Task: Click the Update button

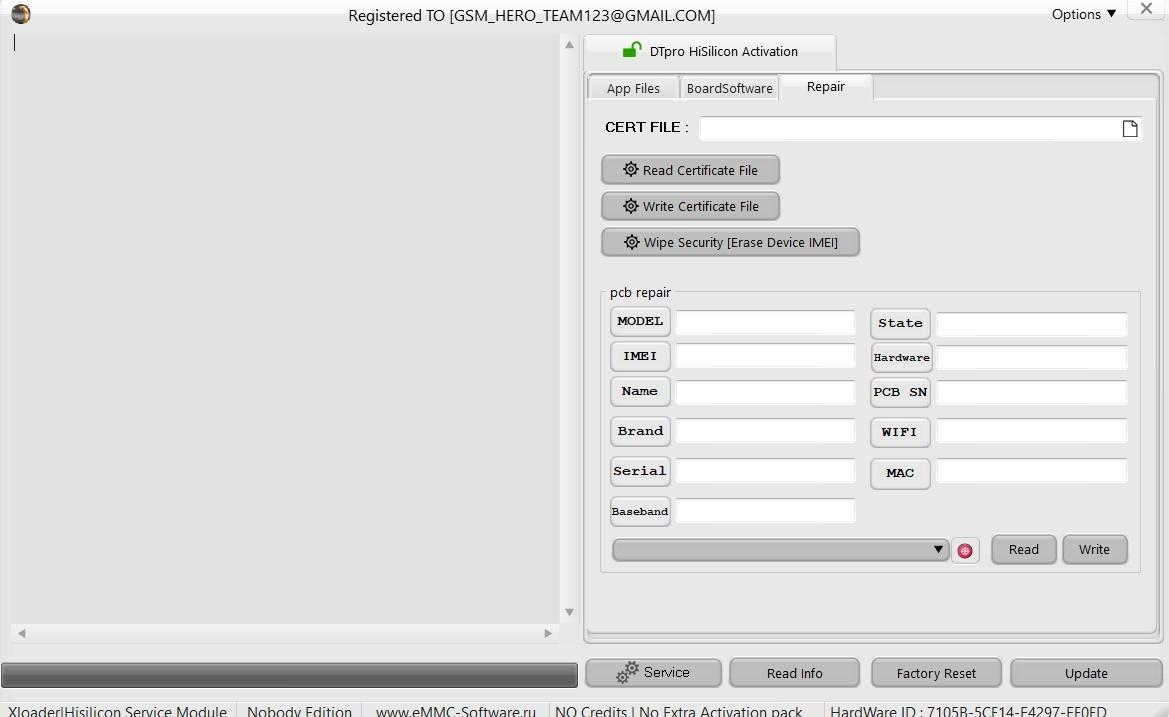Action: tap(1086, 673)
